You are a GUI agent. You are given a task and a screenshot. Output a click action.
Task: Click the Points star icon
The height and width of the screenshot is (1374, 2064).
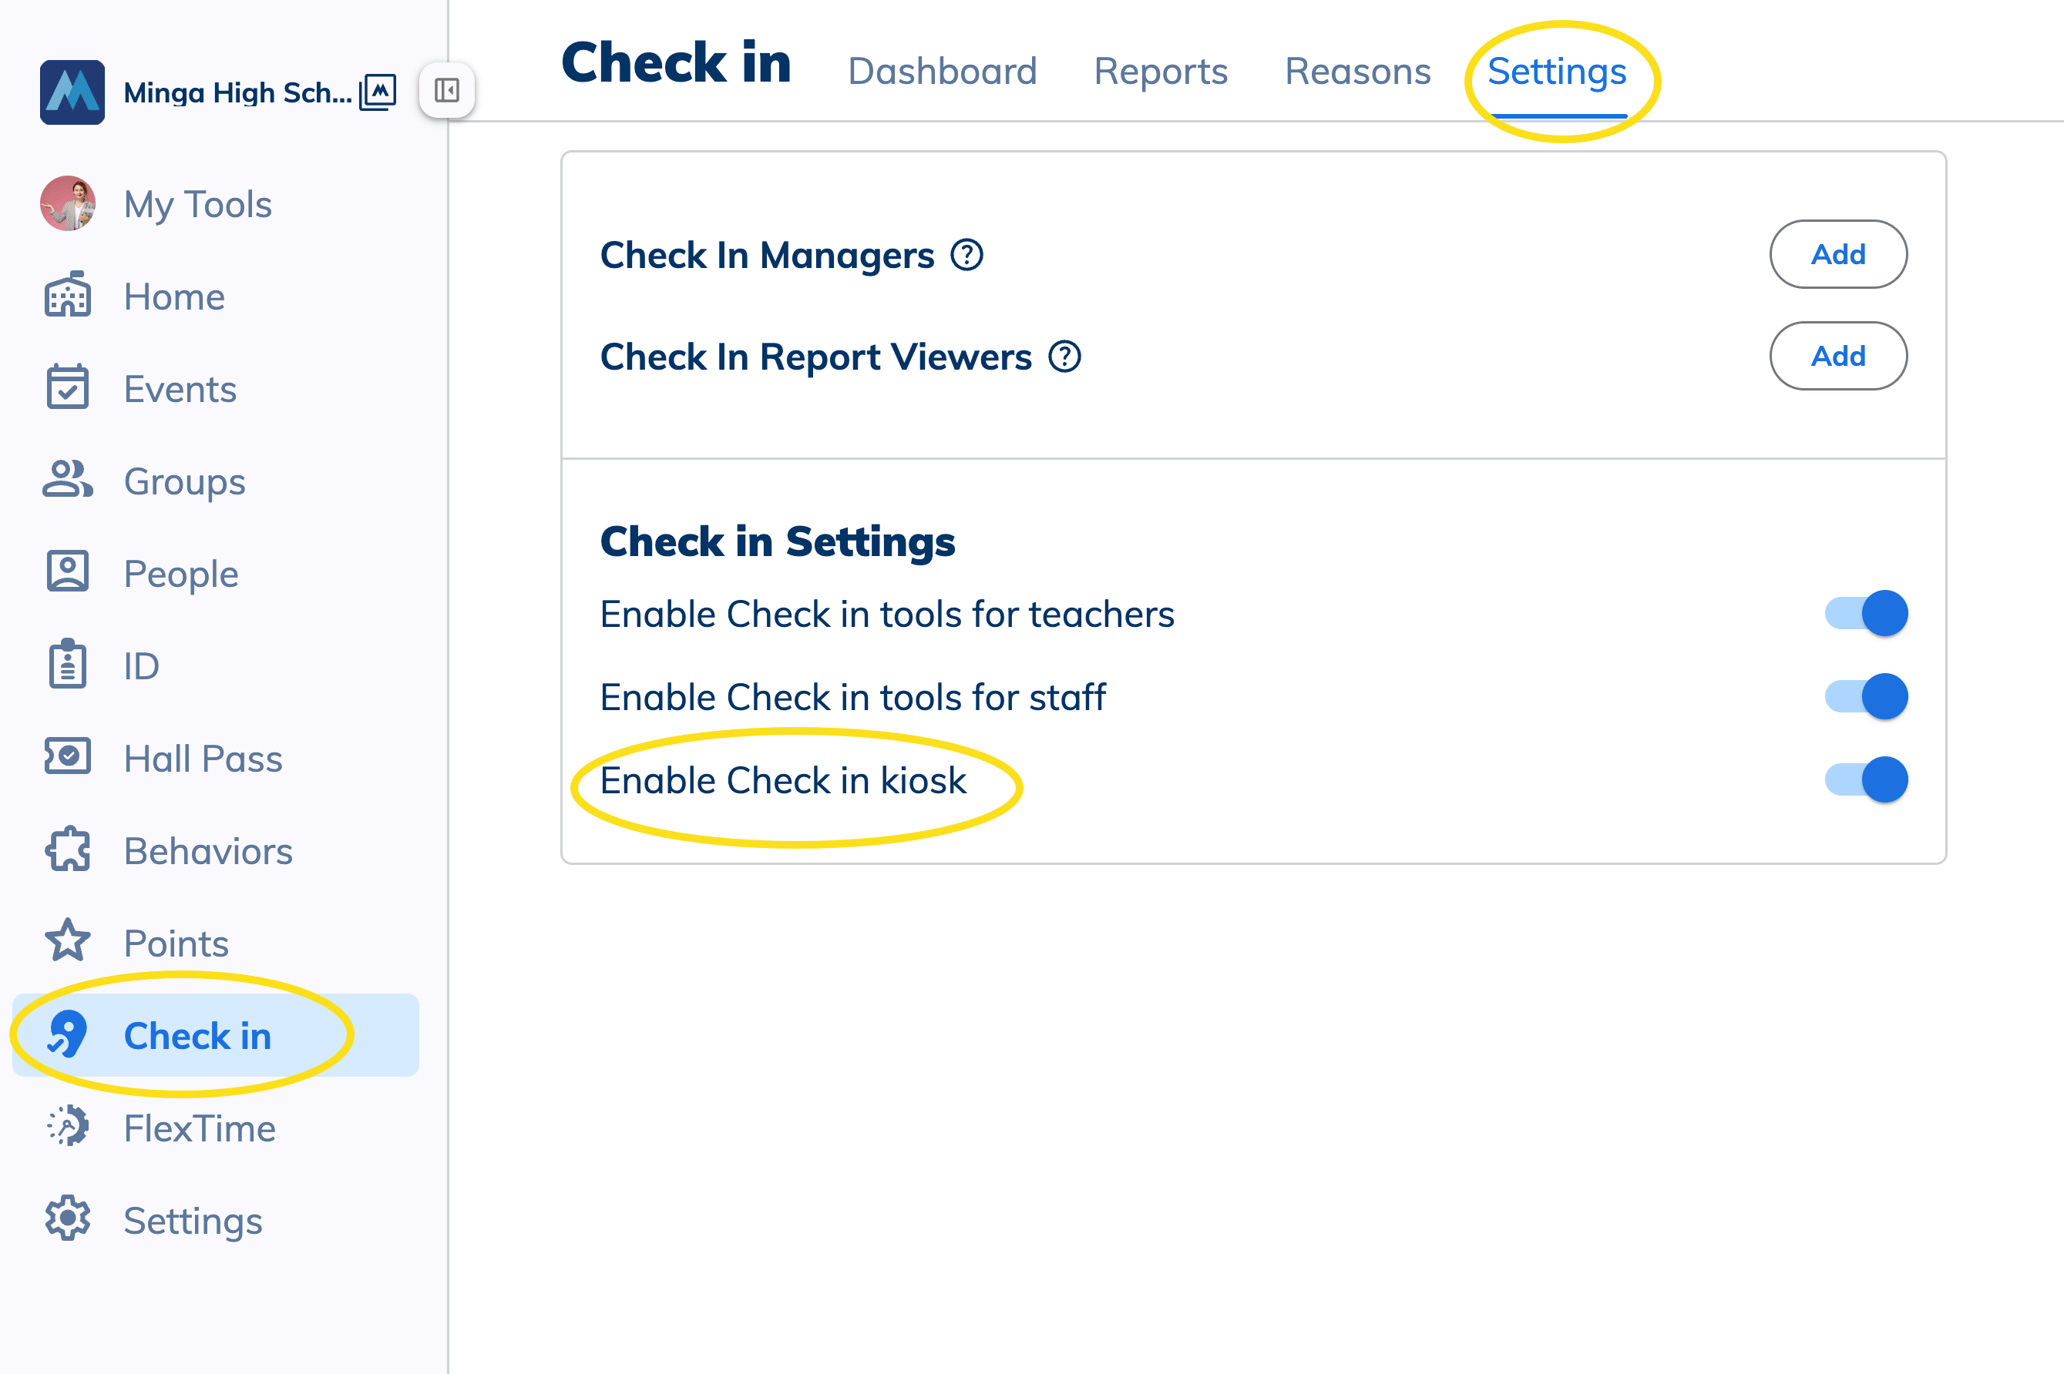point(66,941)
